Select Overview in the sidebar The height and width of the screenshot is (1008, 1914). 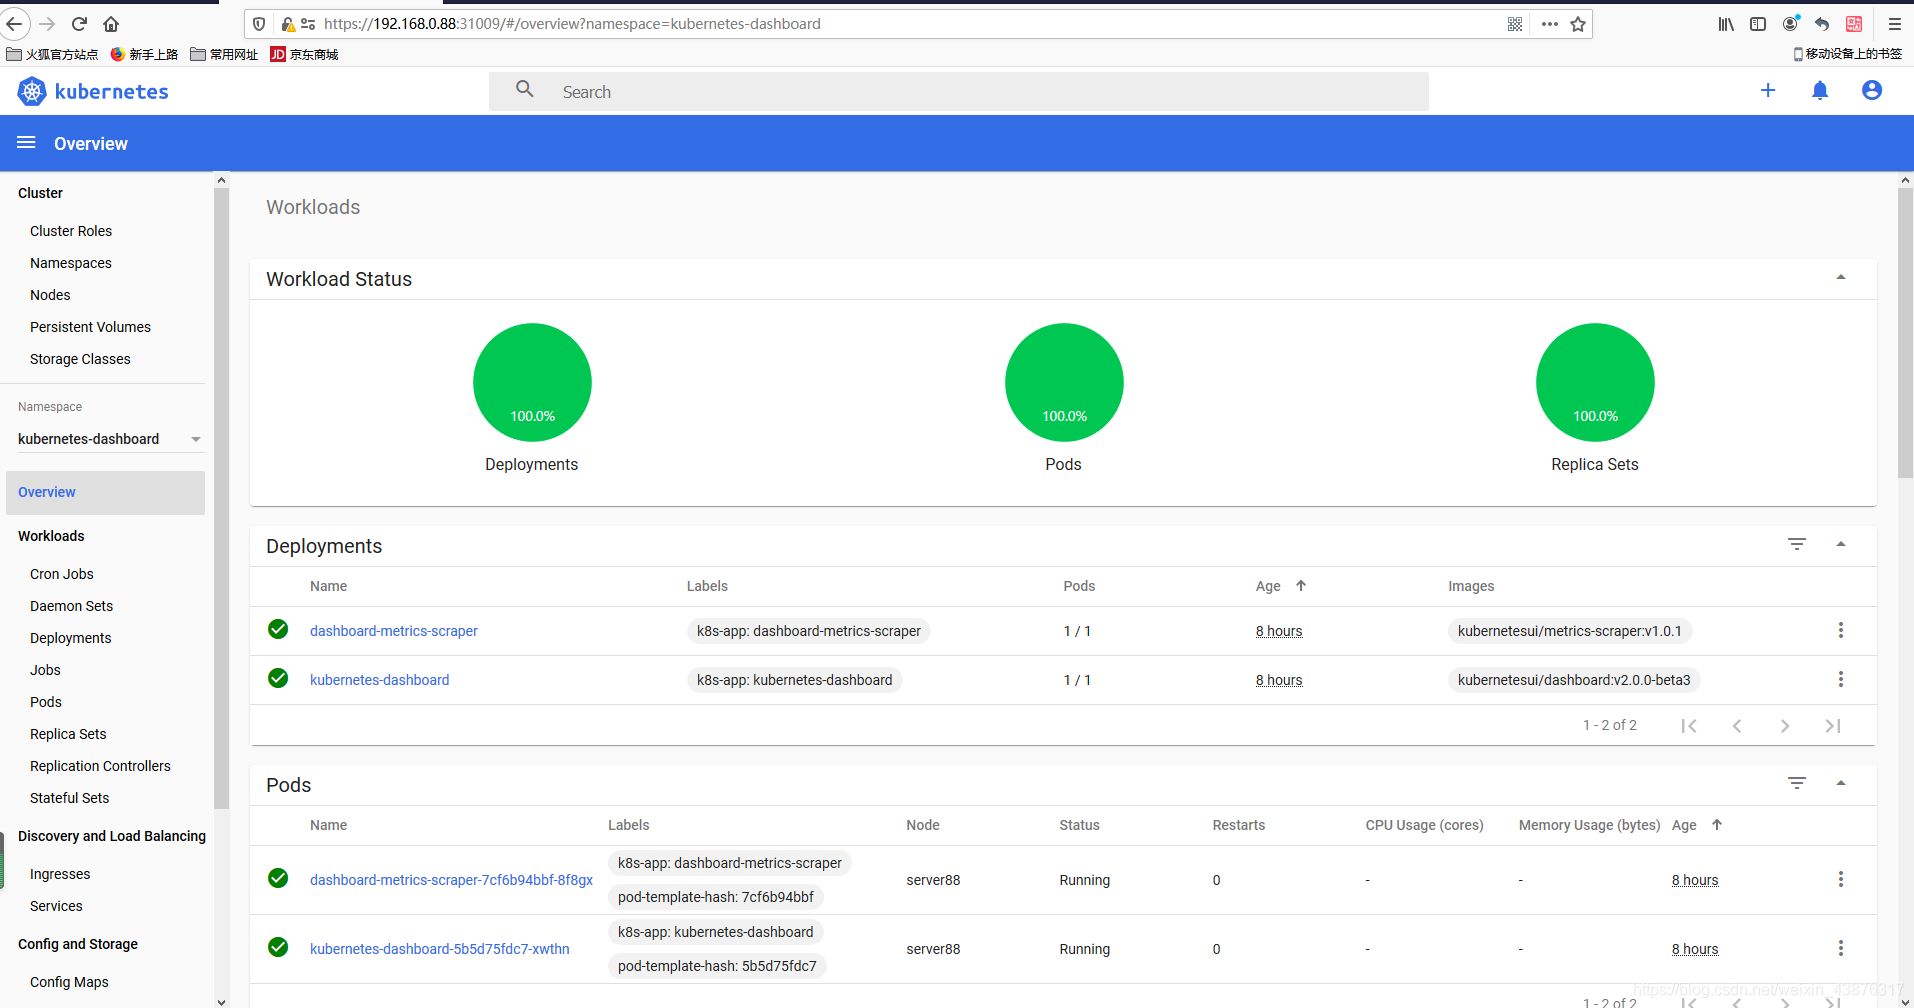pyautogui.click(x=105, y=492)
